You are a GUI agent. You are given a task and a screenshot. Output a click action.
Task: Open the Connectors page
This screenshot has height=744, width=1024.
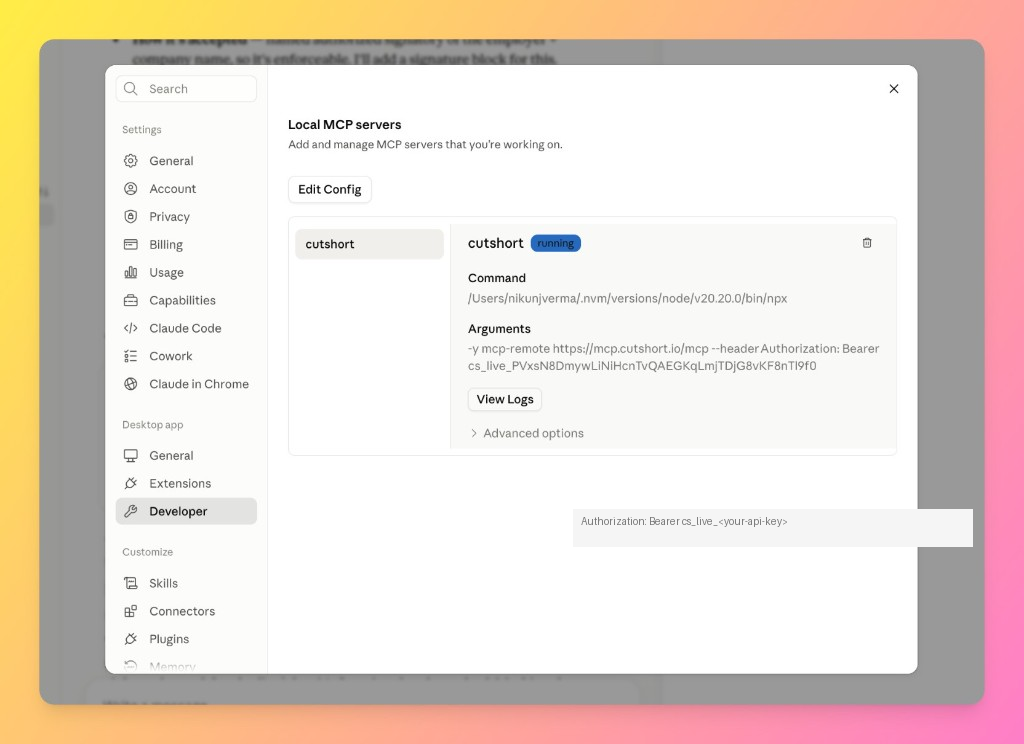coord(186,611)
